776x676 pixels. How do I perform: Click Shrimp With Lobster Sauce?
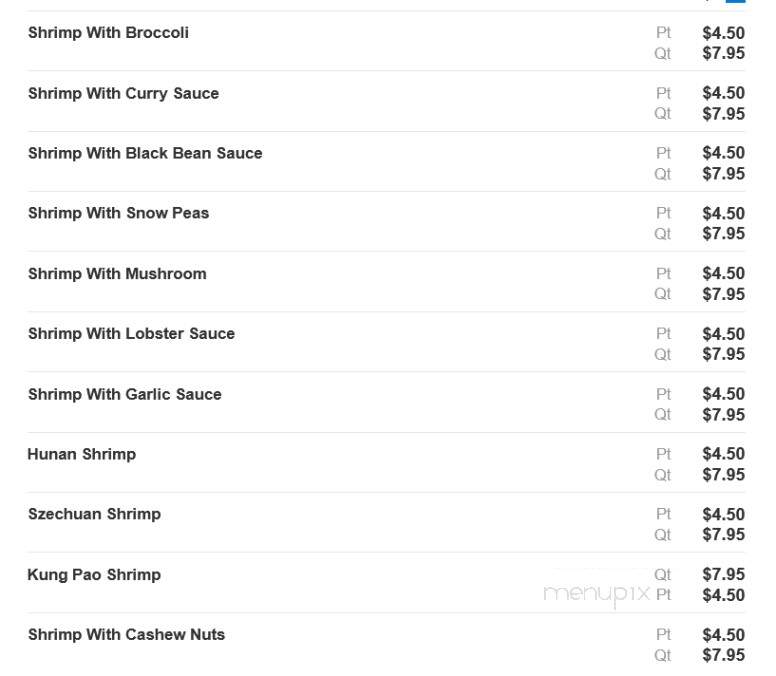point(131,334)
